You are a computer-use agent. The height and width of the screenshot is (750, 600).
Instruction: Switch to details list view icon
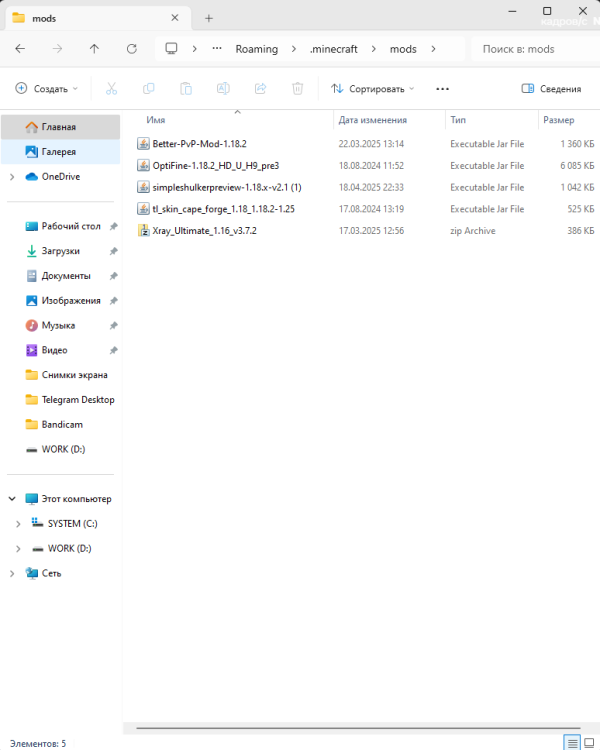572,743
